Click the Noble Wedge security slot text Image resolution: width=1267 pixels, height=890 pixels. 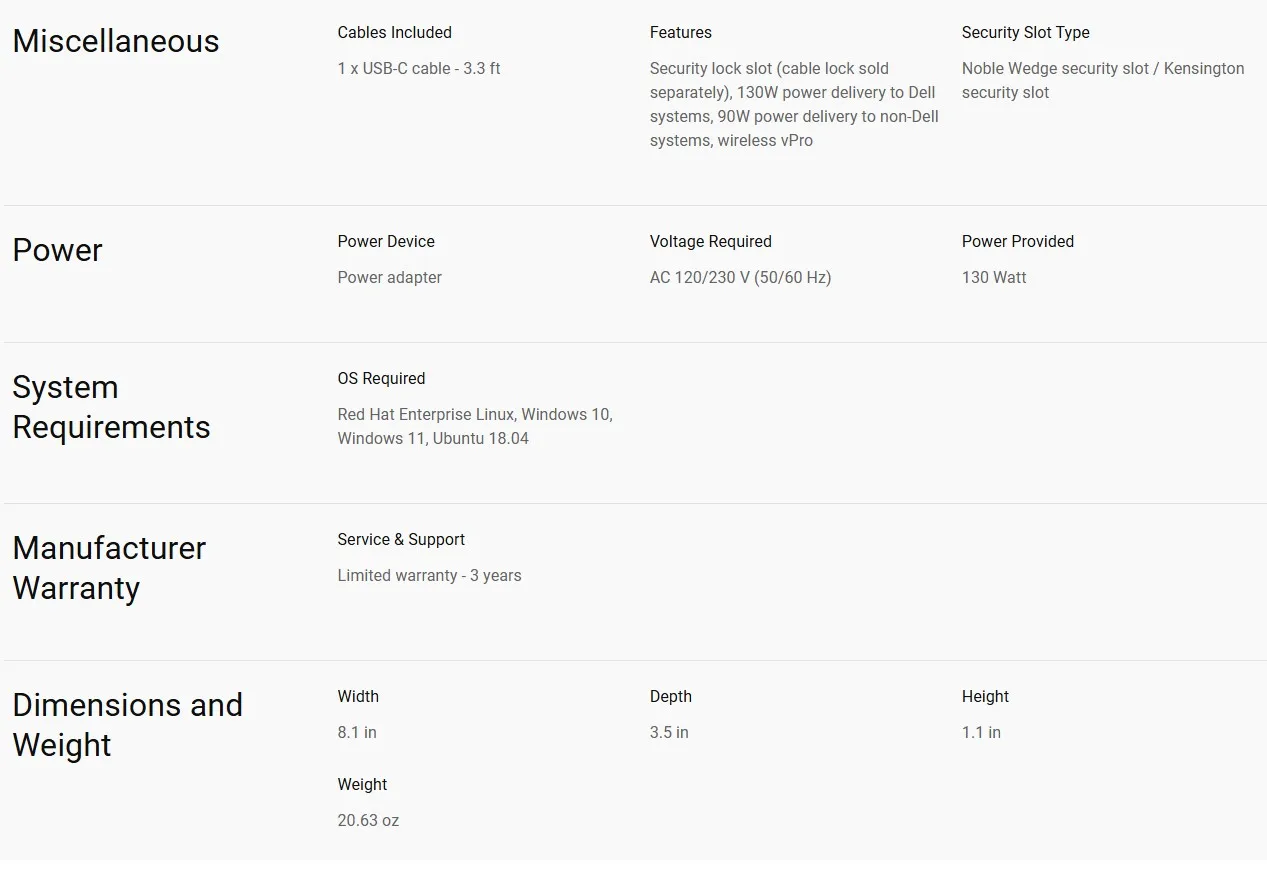pyautogui.click(x=1103, y=80)
